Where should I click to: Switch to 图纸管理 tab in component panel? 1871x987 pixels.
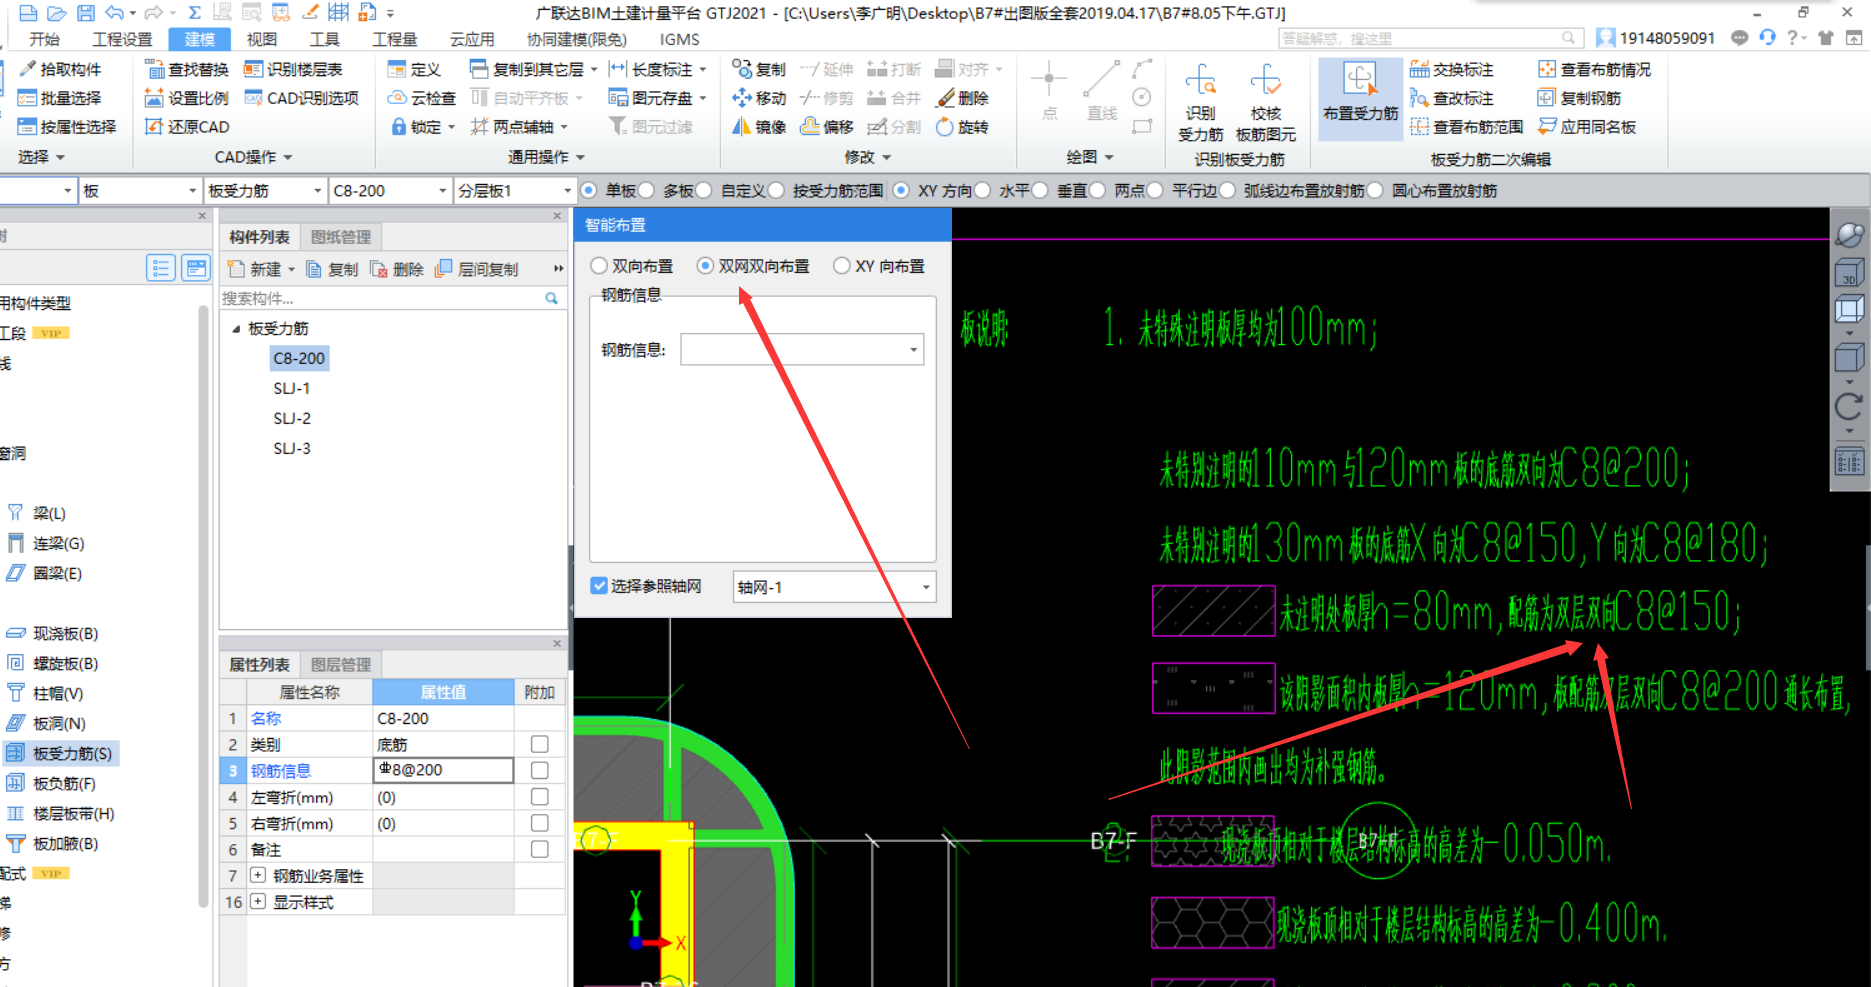tap(340, 237)
